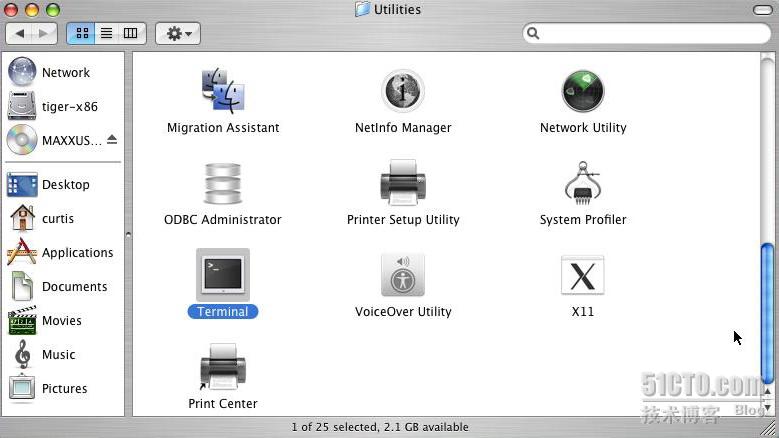Screen dimensions: 779x438
Task: Click the vertical scrollbar thumb
Action: point(767,313)
